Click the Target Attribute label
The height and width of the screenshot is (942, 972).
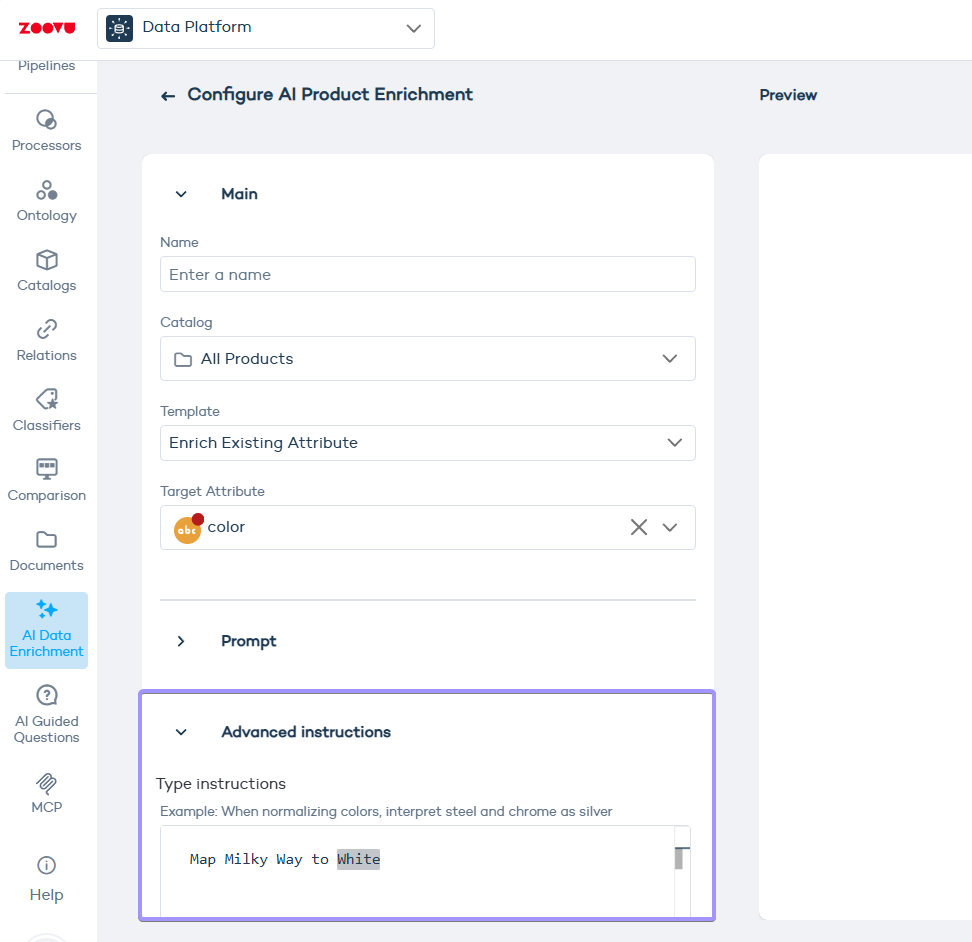[213, 491]
